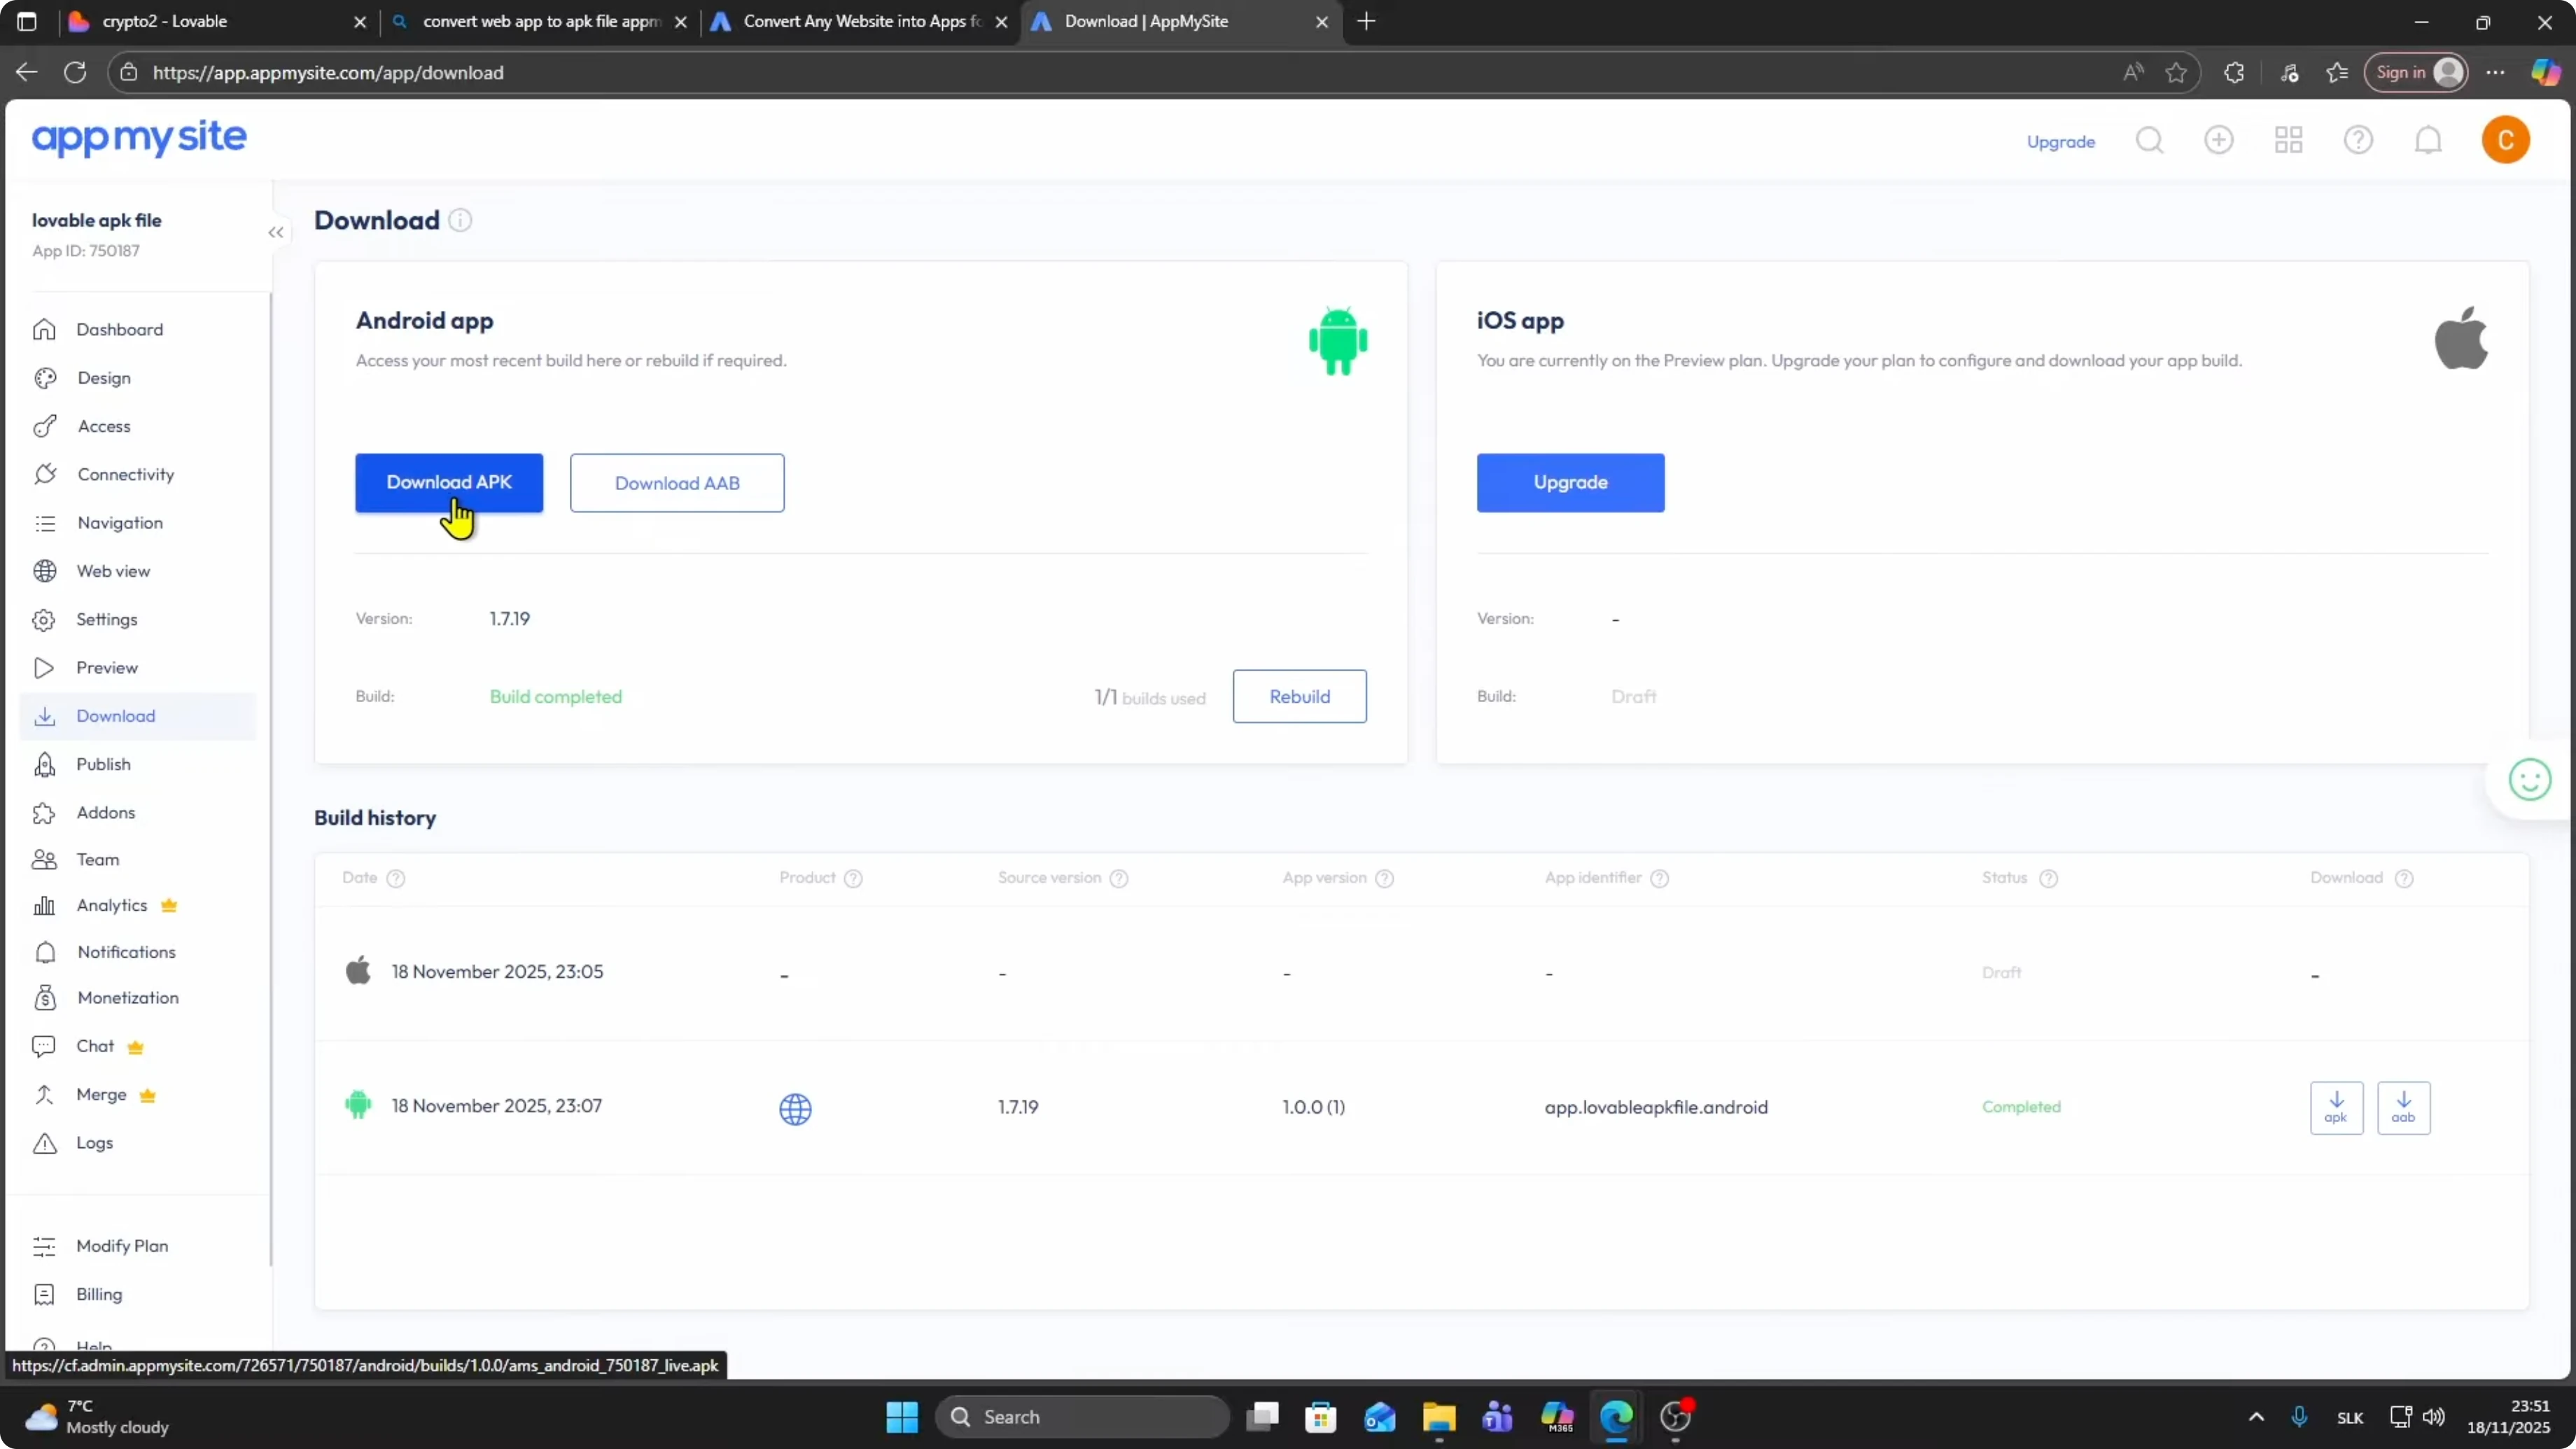Open Dashboard in the sidebar
Image resolution: width=2576 pixels, height=1449 pixels.
138,329
